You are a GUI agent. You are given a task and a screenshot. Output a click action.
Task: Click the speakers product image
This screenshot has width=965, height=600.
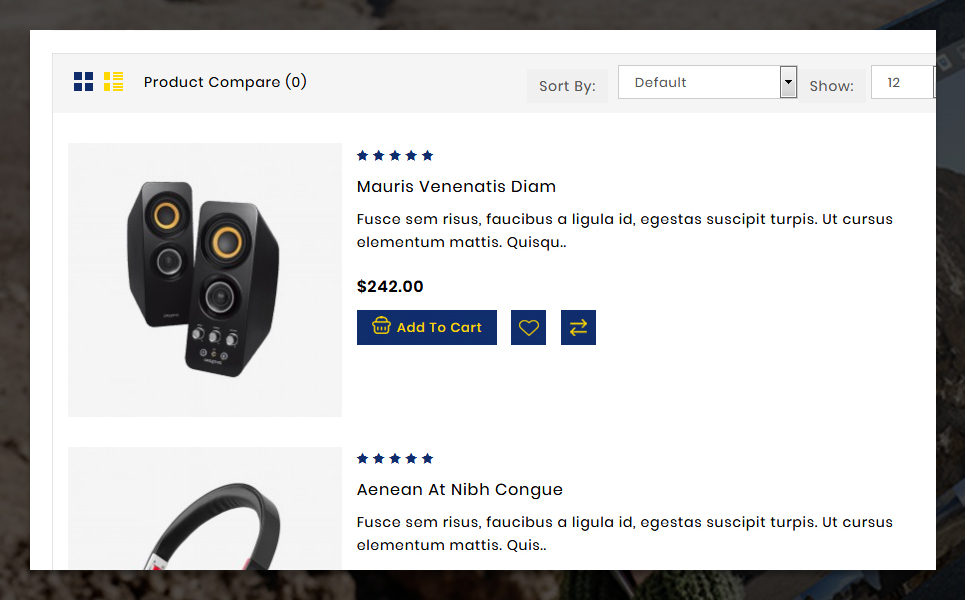[x=205, y=280]
